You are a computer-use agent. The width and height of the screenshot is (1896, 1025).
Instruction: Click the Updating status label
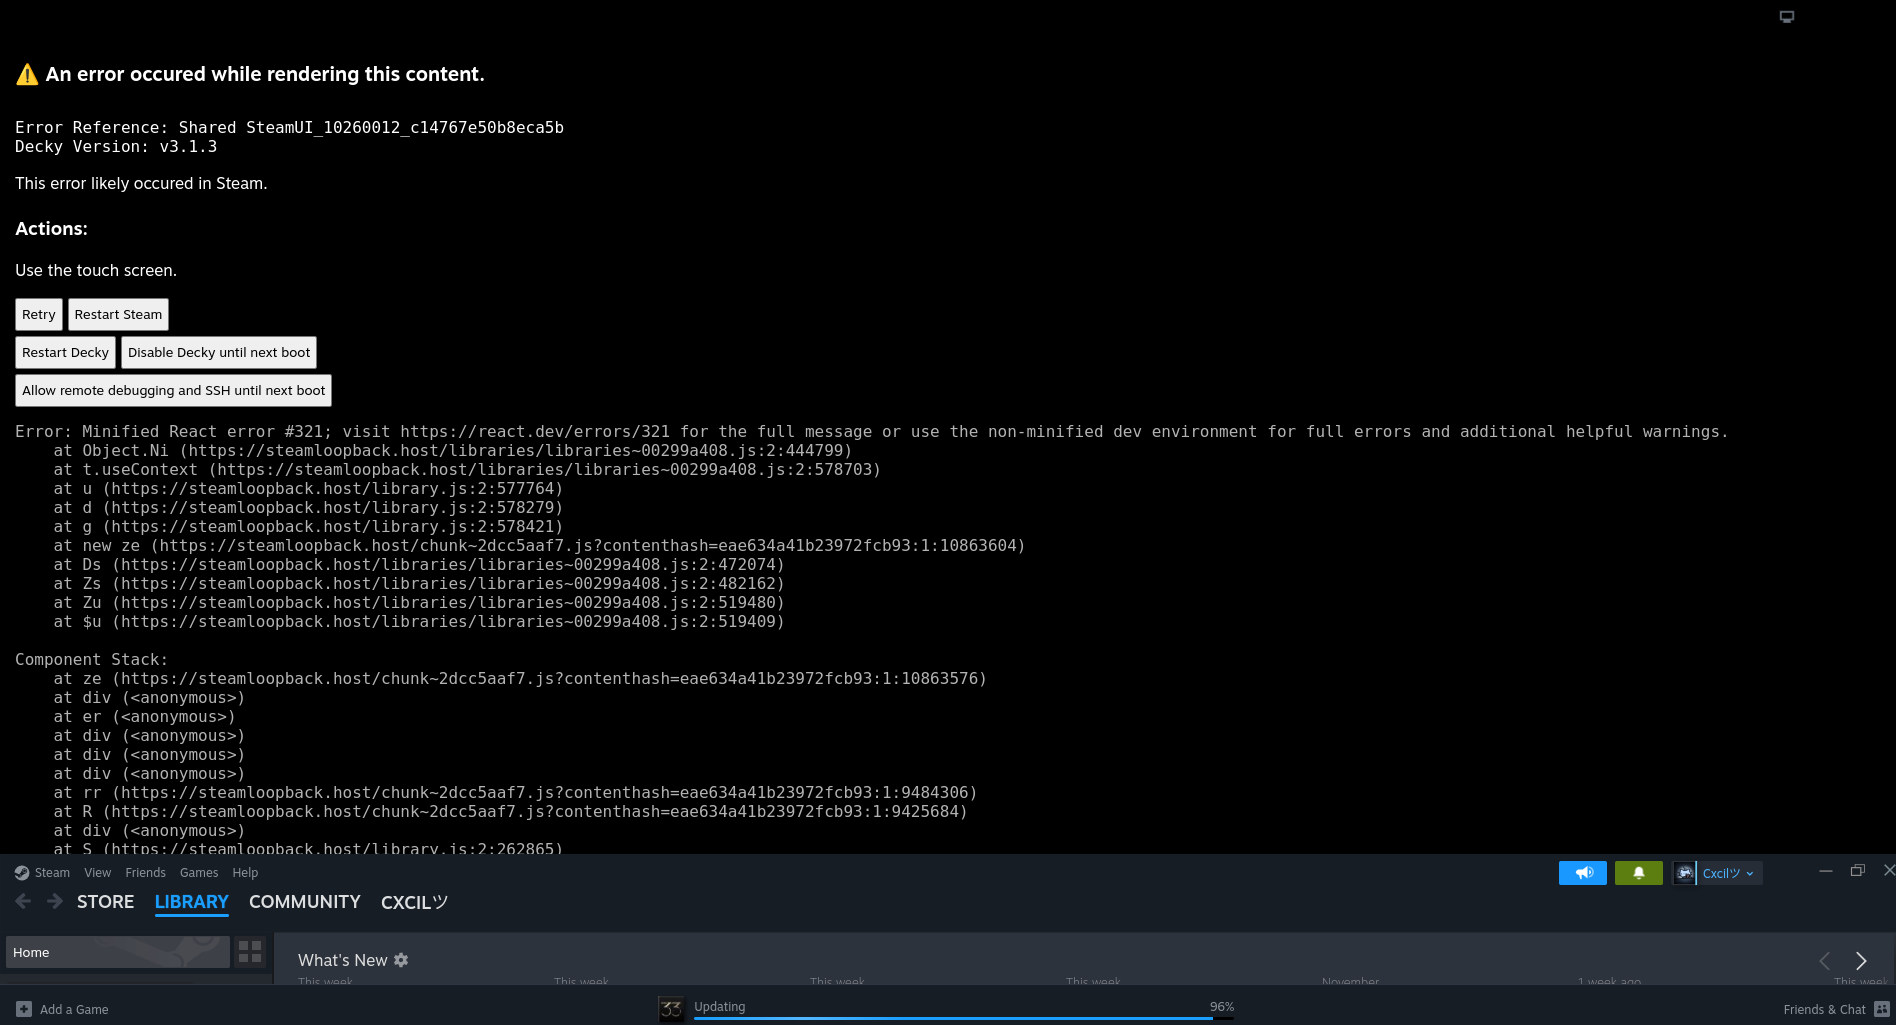click(x=720, y=1007)
